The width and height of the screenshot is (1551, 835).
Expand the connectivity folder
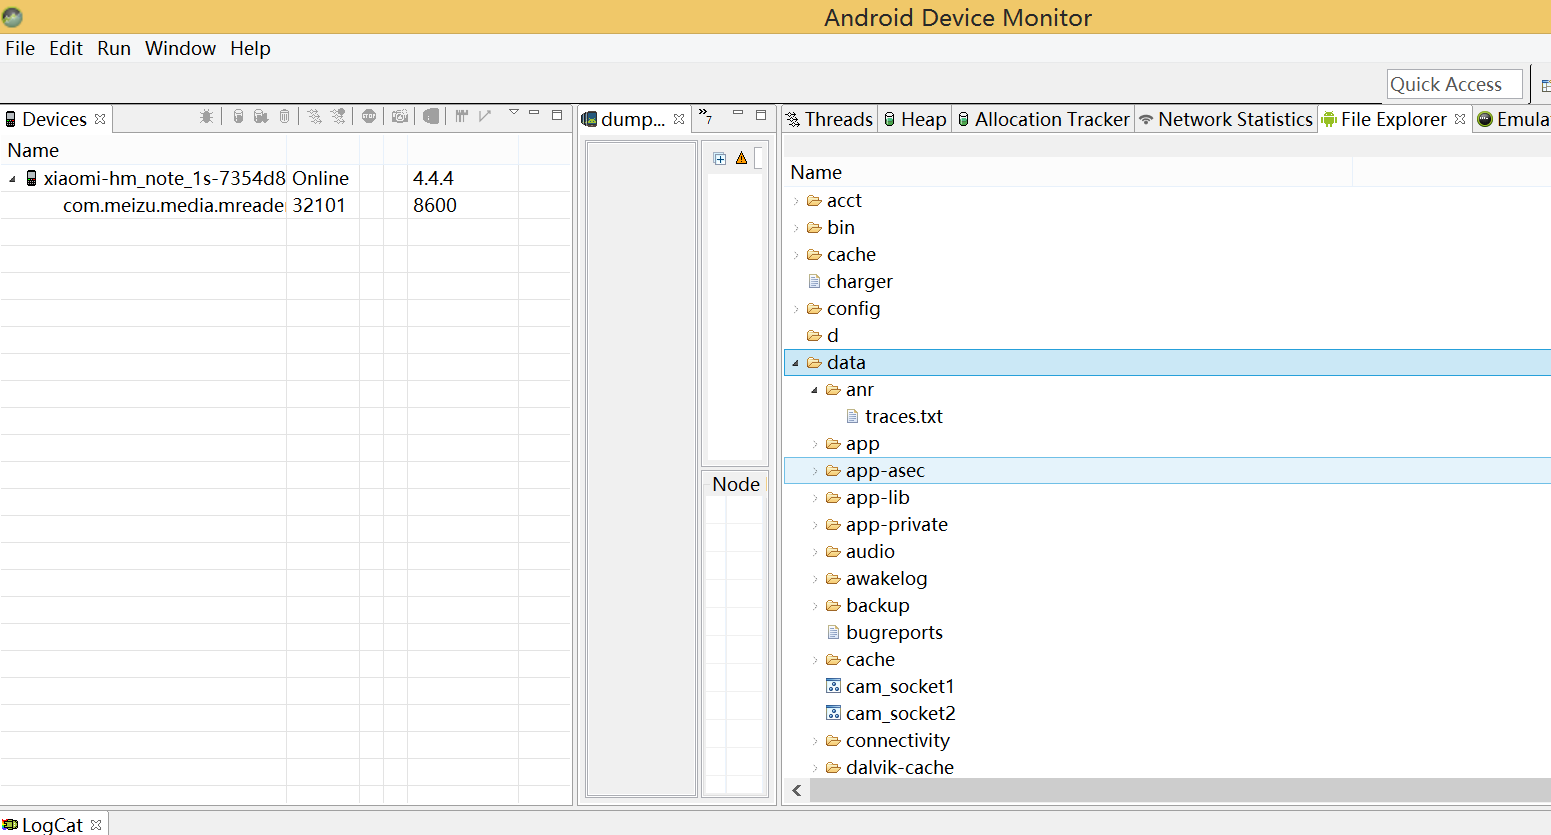point(815,741)
